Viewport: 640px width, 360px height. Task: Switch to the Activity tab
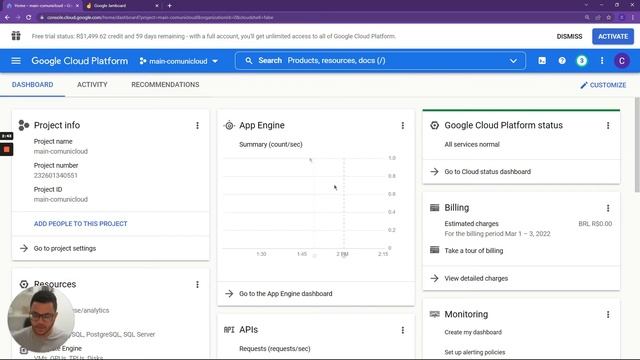coord(92,84)
